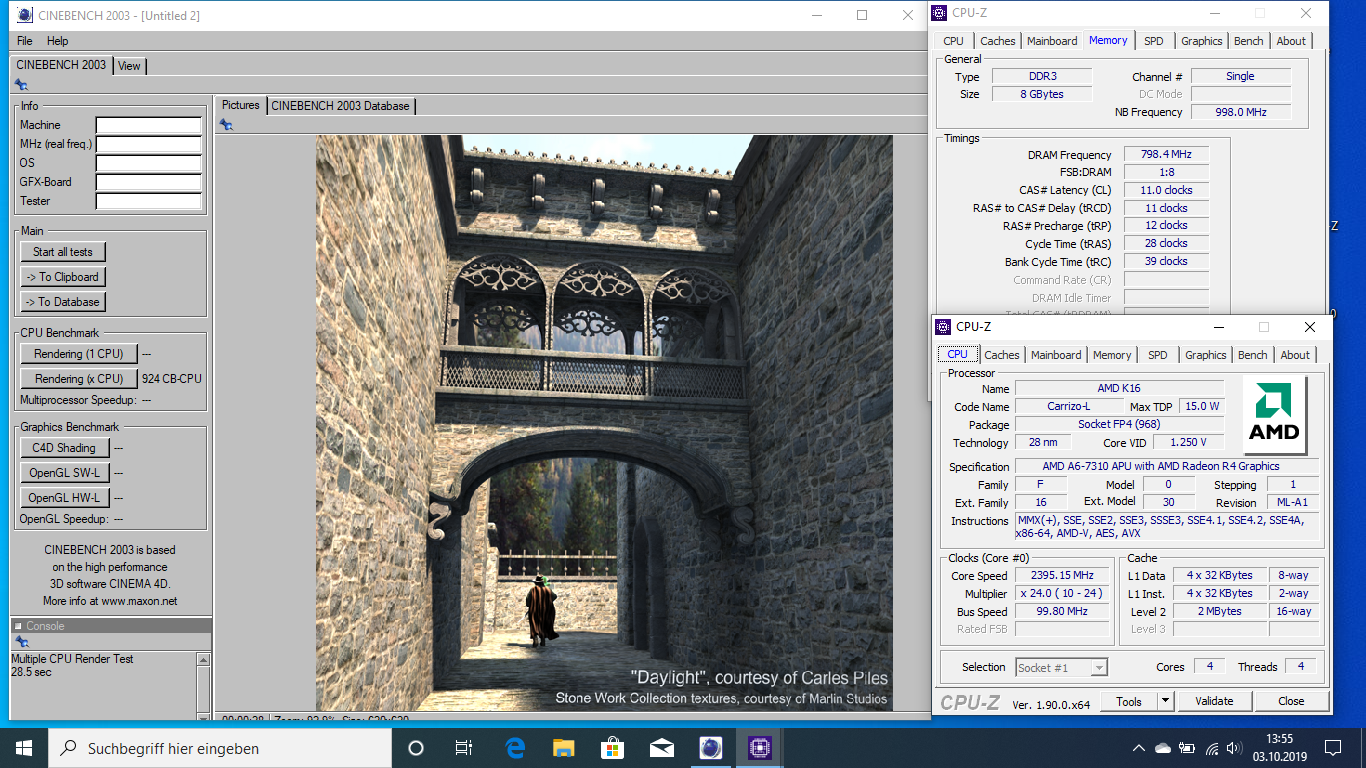The height and width of the screenshot is (768, 1366).
Task: Click the Validate button in CPU-Z
Action: tap(1214, 701)
